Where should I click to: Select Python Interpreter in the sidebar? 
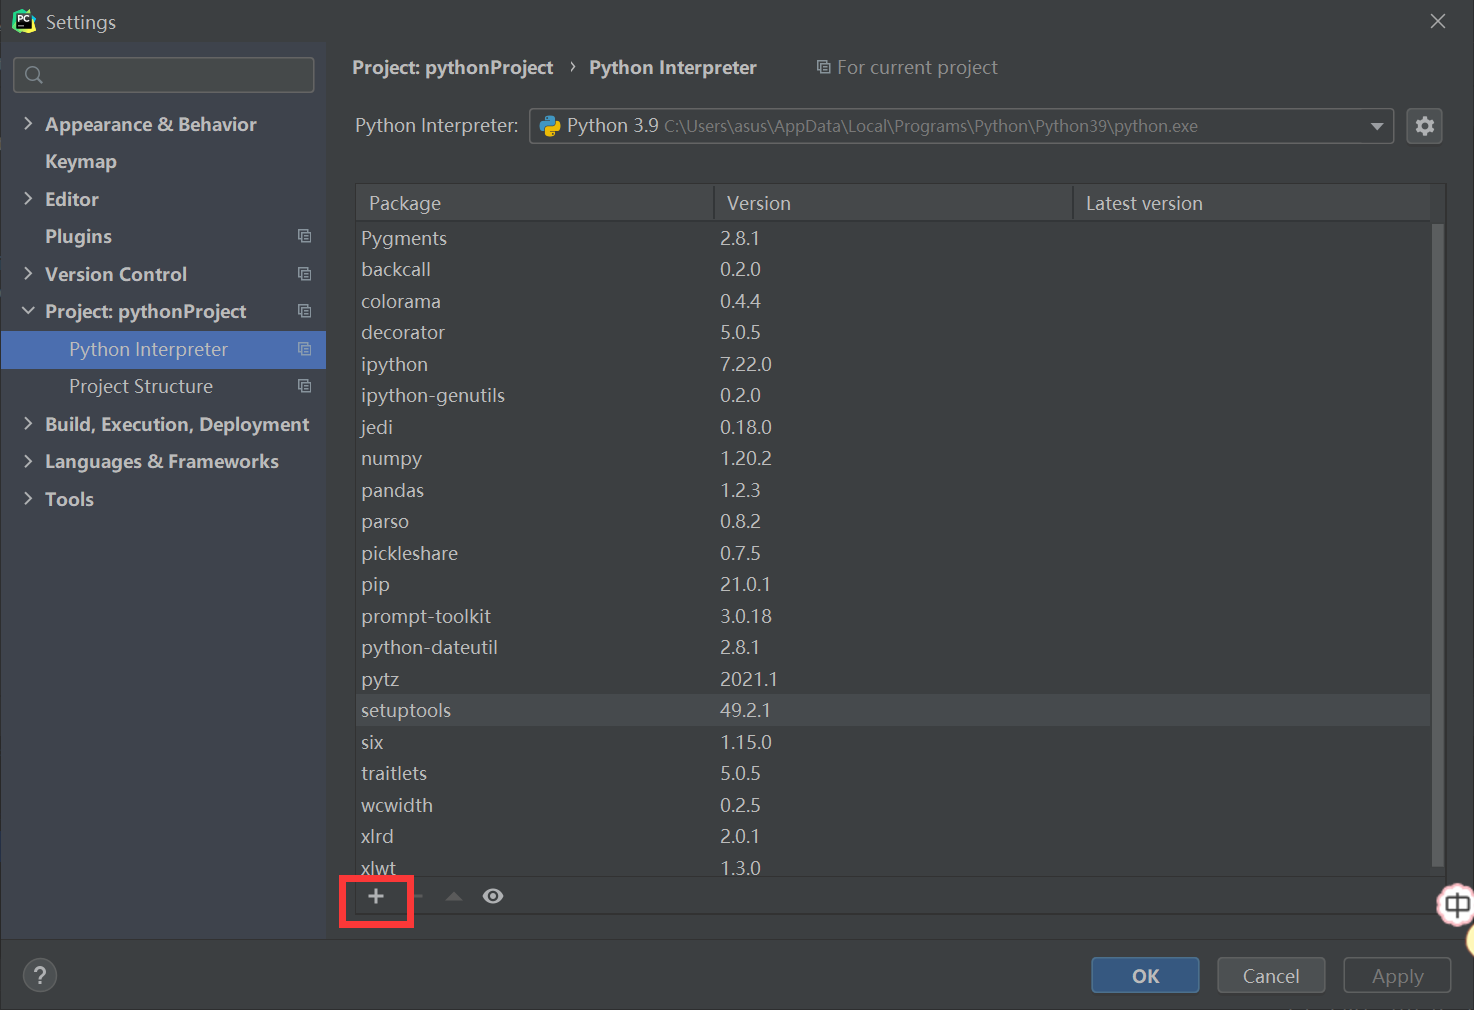[x=163, y=349]
